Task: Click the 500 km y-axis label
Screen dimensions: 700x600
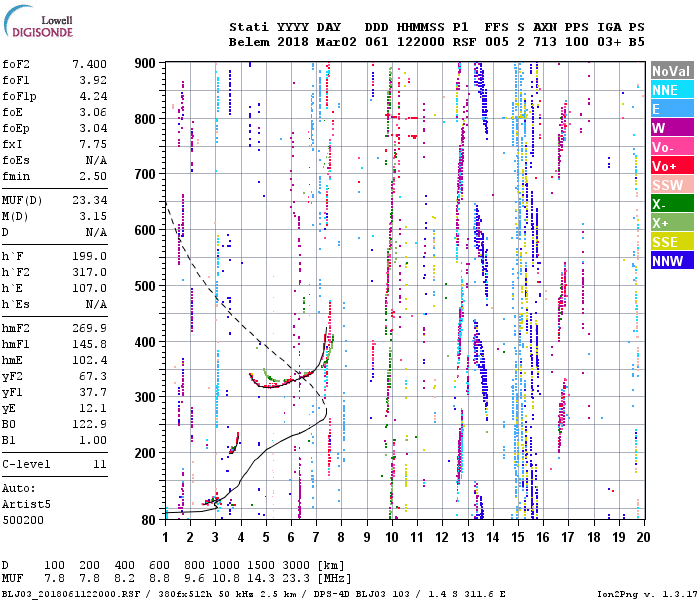Action: pos(145,286)
